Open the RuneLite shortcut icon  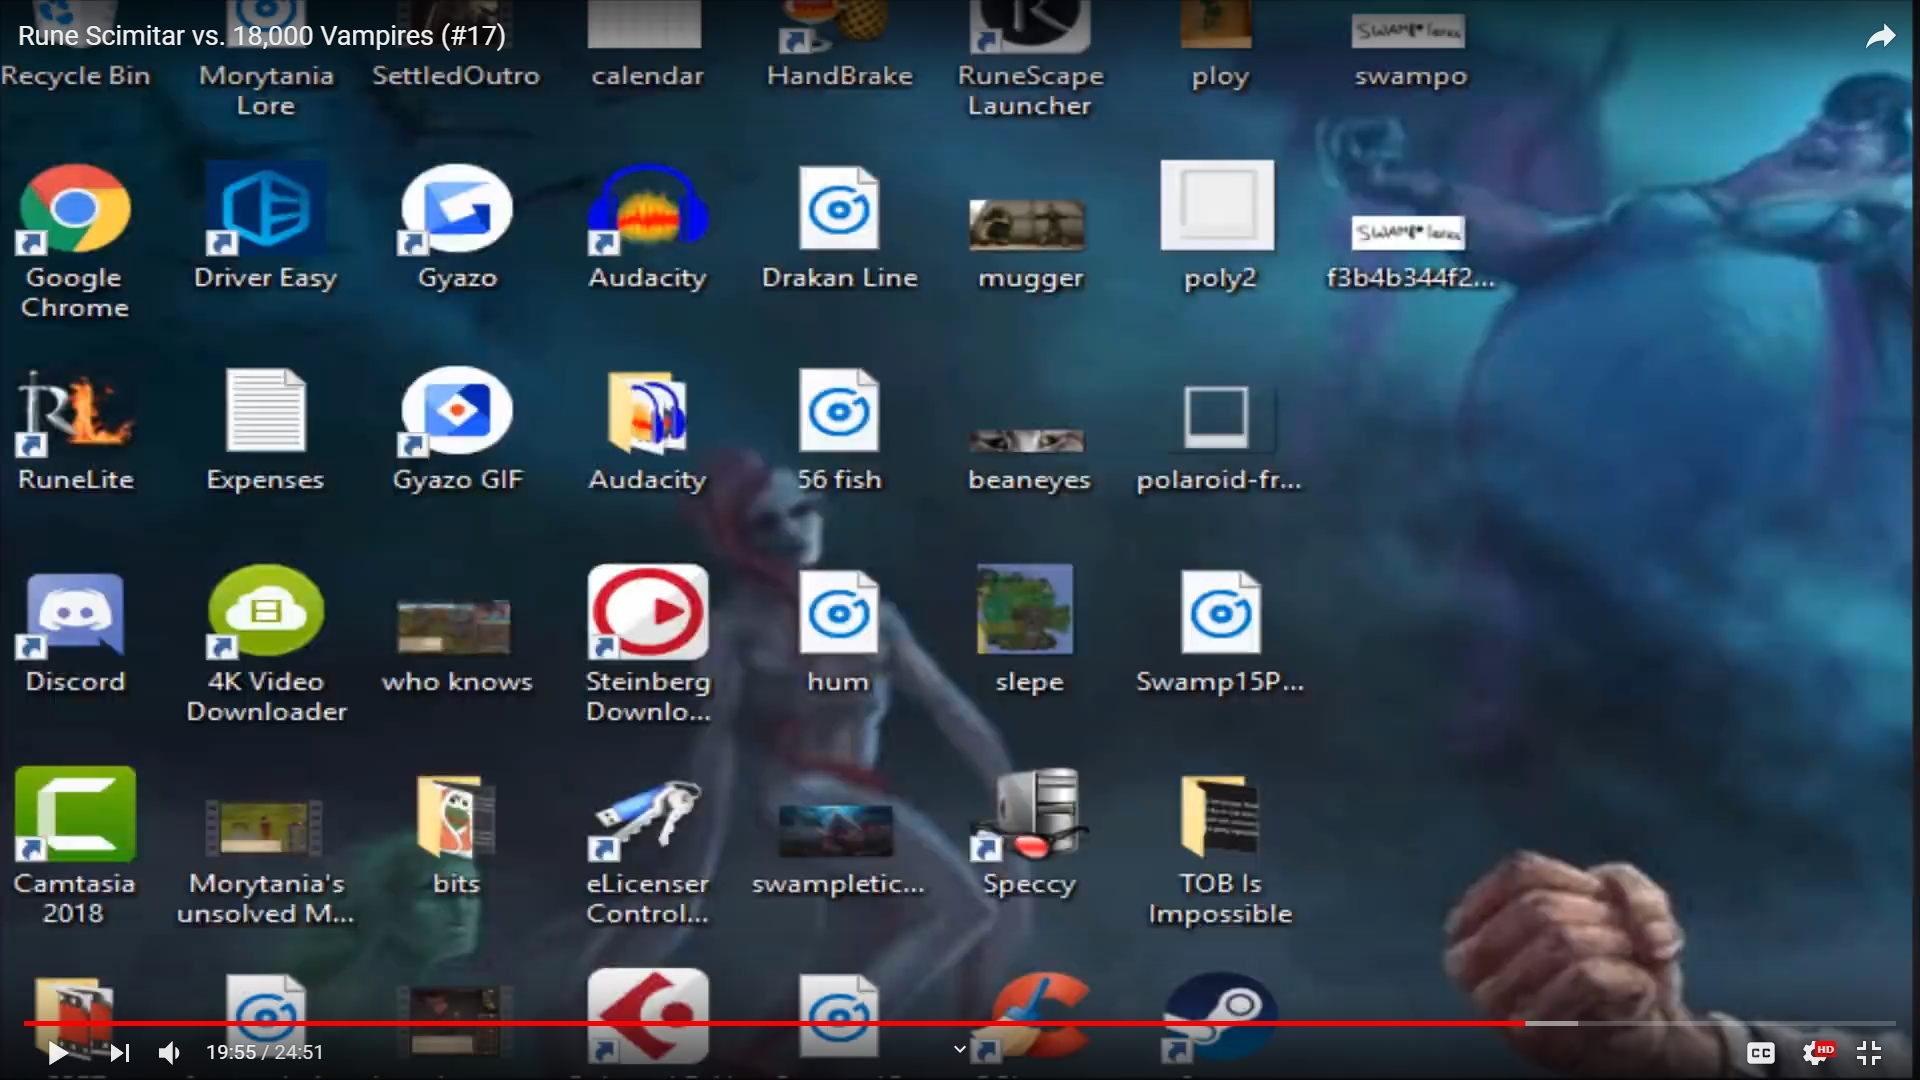point(75,412)
